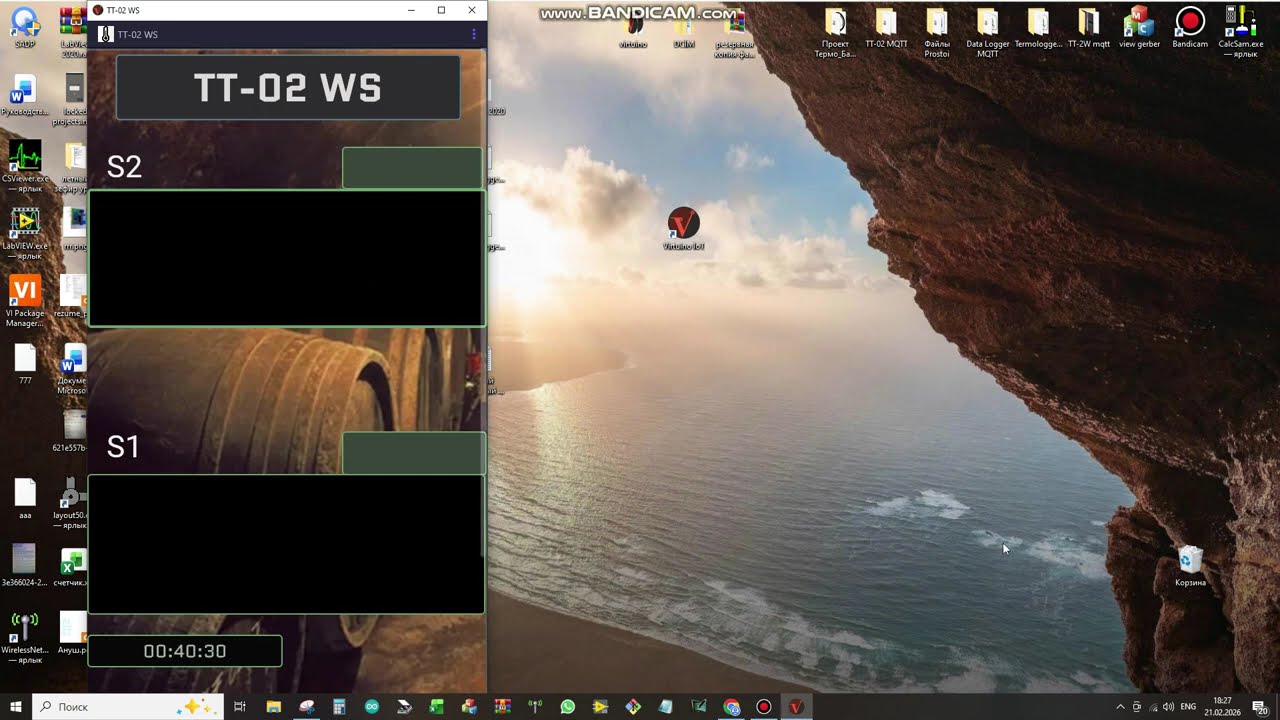Image resolution: width=1280 pixels, height=720 pixels.
Task: Click the green value box beside S2
Action: point(412,167)
